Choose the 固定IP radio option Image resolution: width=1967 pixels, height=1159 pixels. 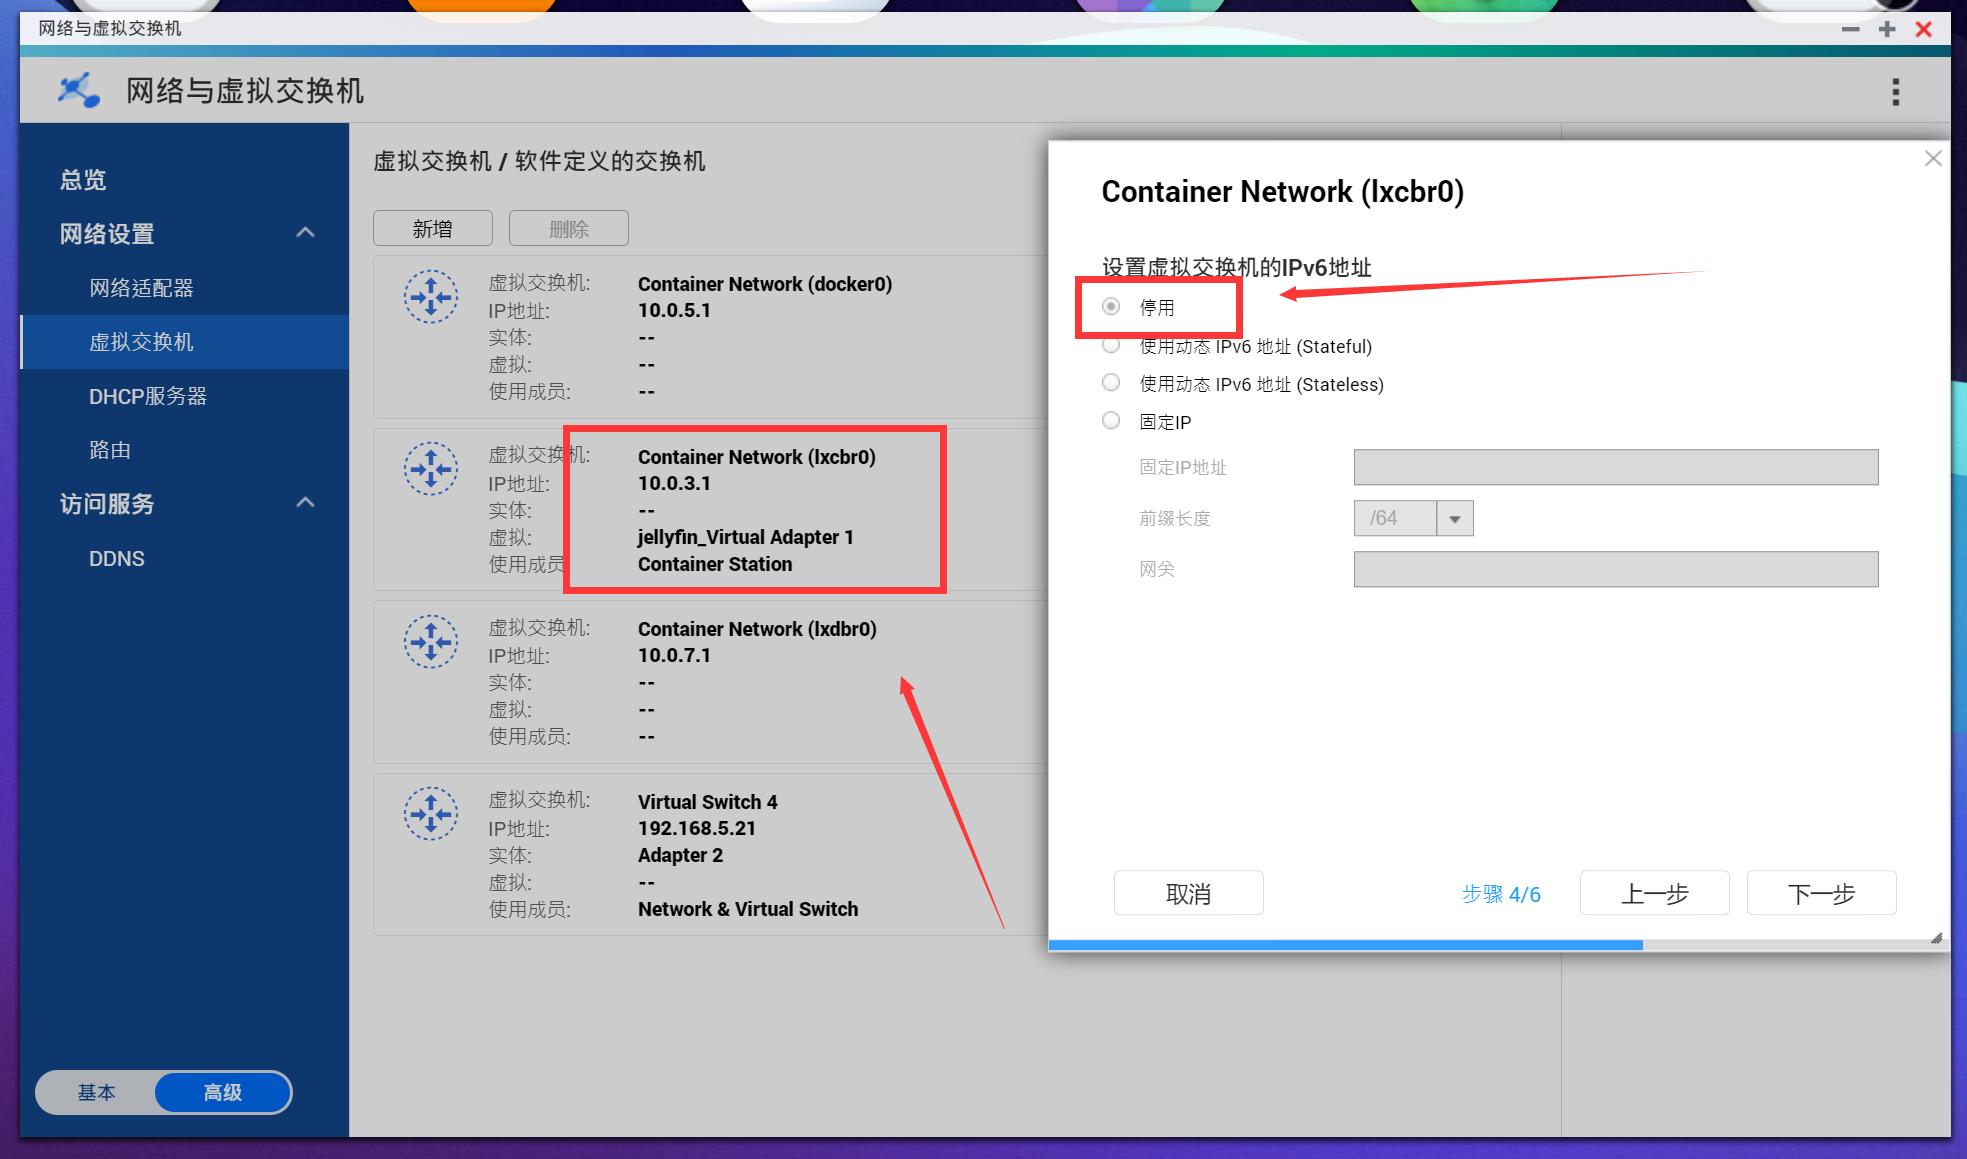[1110, 420]
